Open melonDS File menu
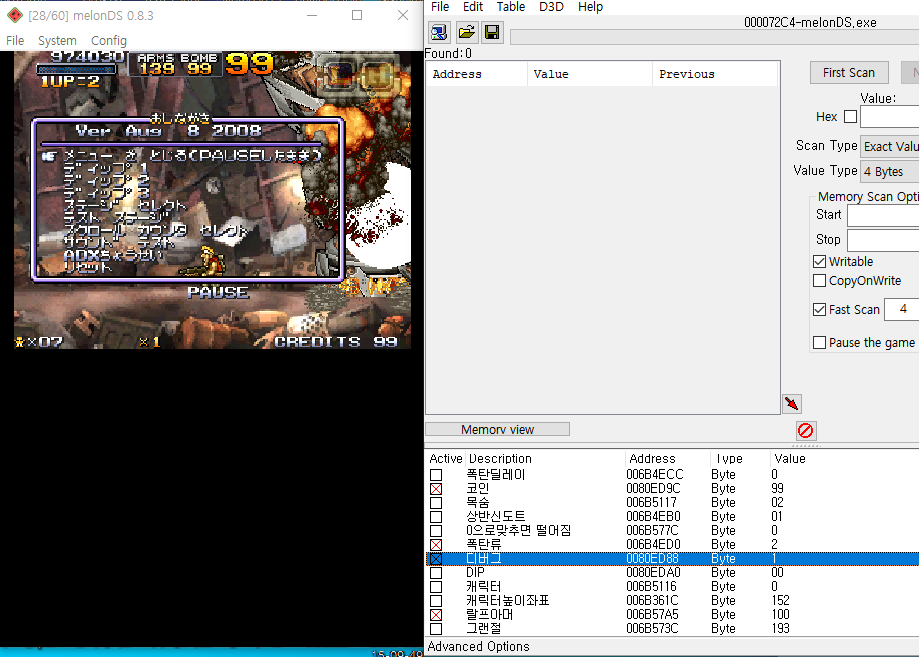Viewport: 919px width, 657px height. click(15, 40)
